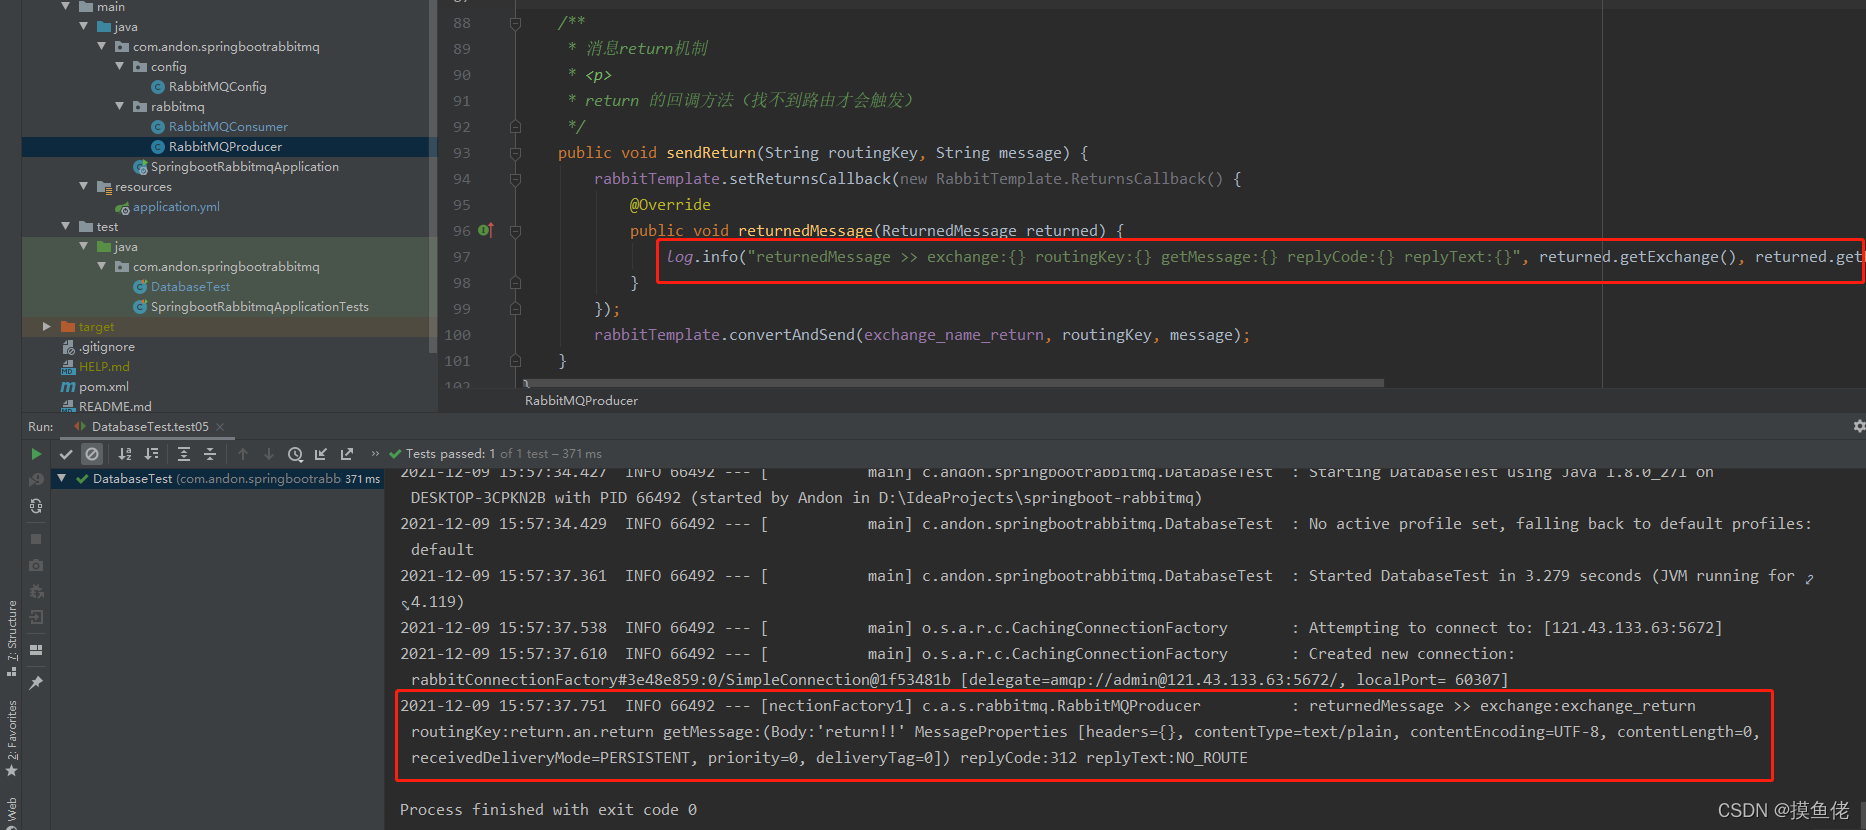Show more run toolbar actions chevron
Viewport: 1866px width, 830px height.
click(376, 454)
